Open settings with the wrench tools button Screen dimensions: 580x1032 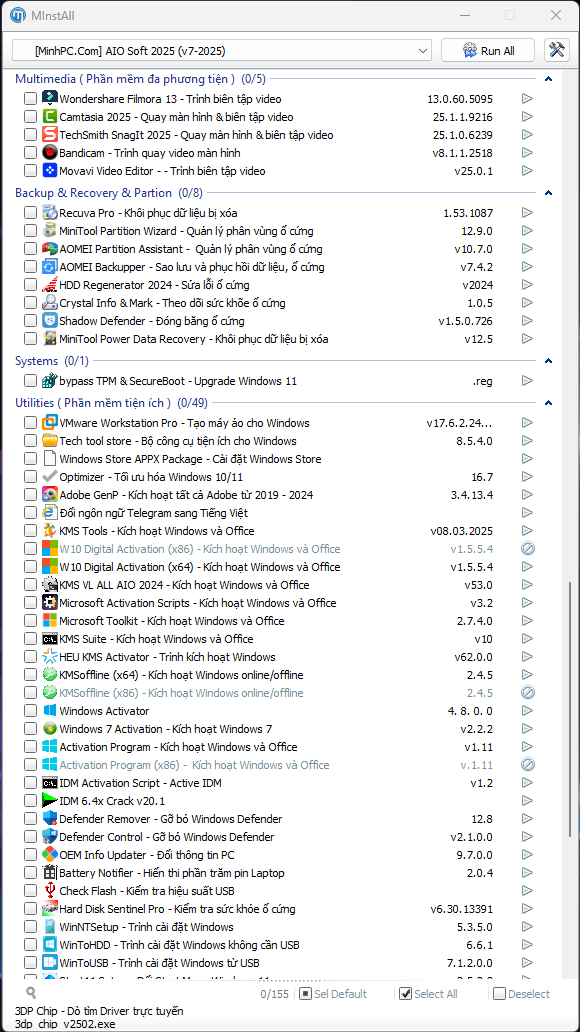click(557, 50)
